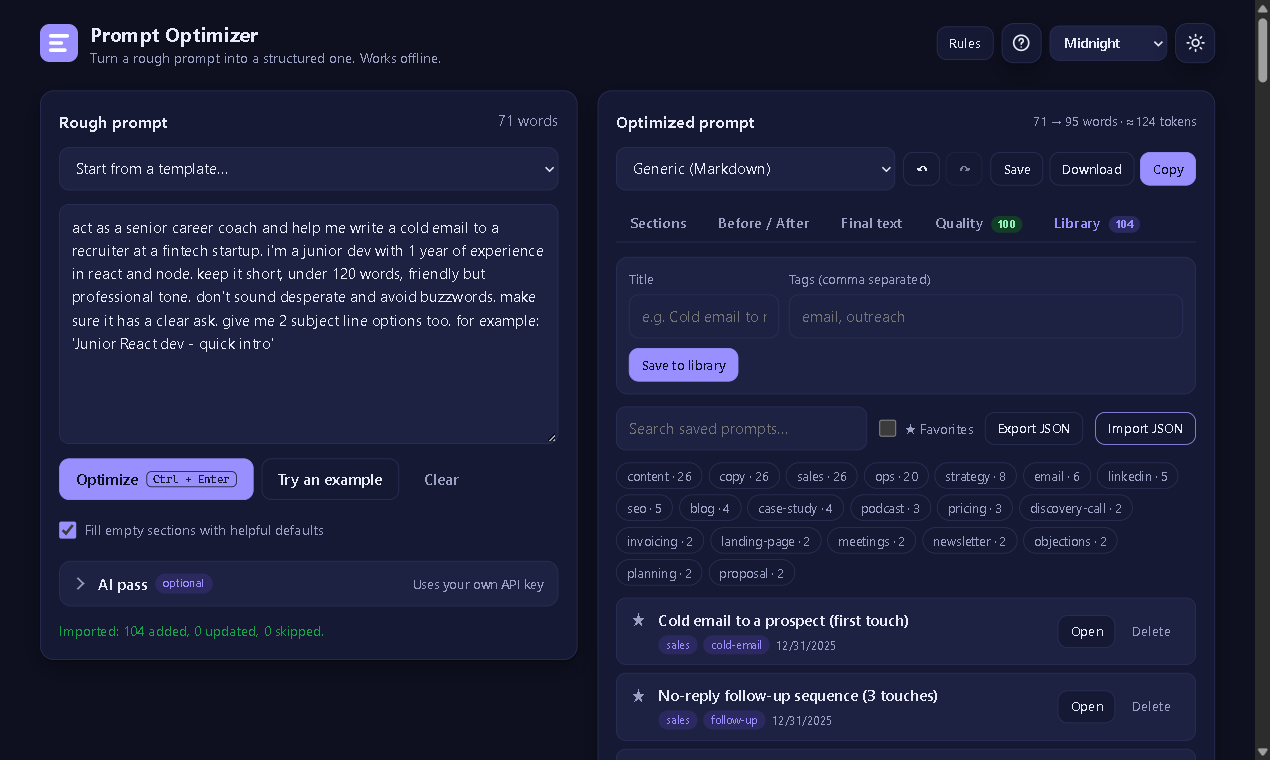Click the Rules button

tap(965, 43)
